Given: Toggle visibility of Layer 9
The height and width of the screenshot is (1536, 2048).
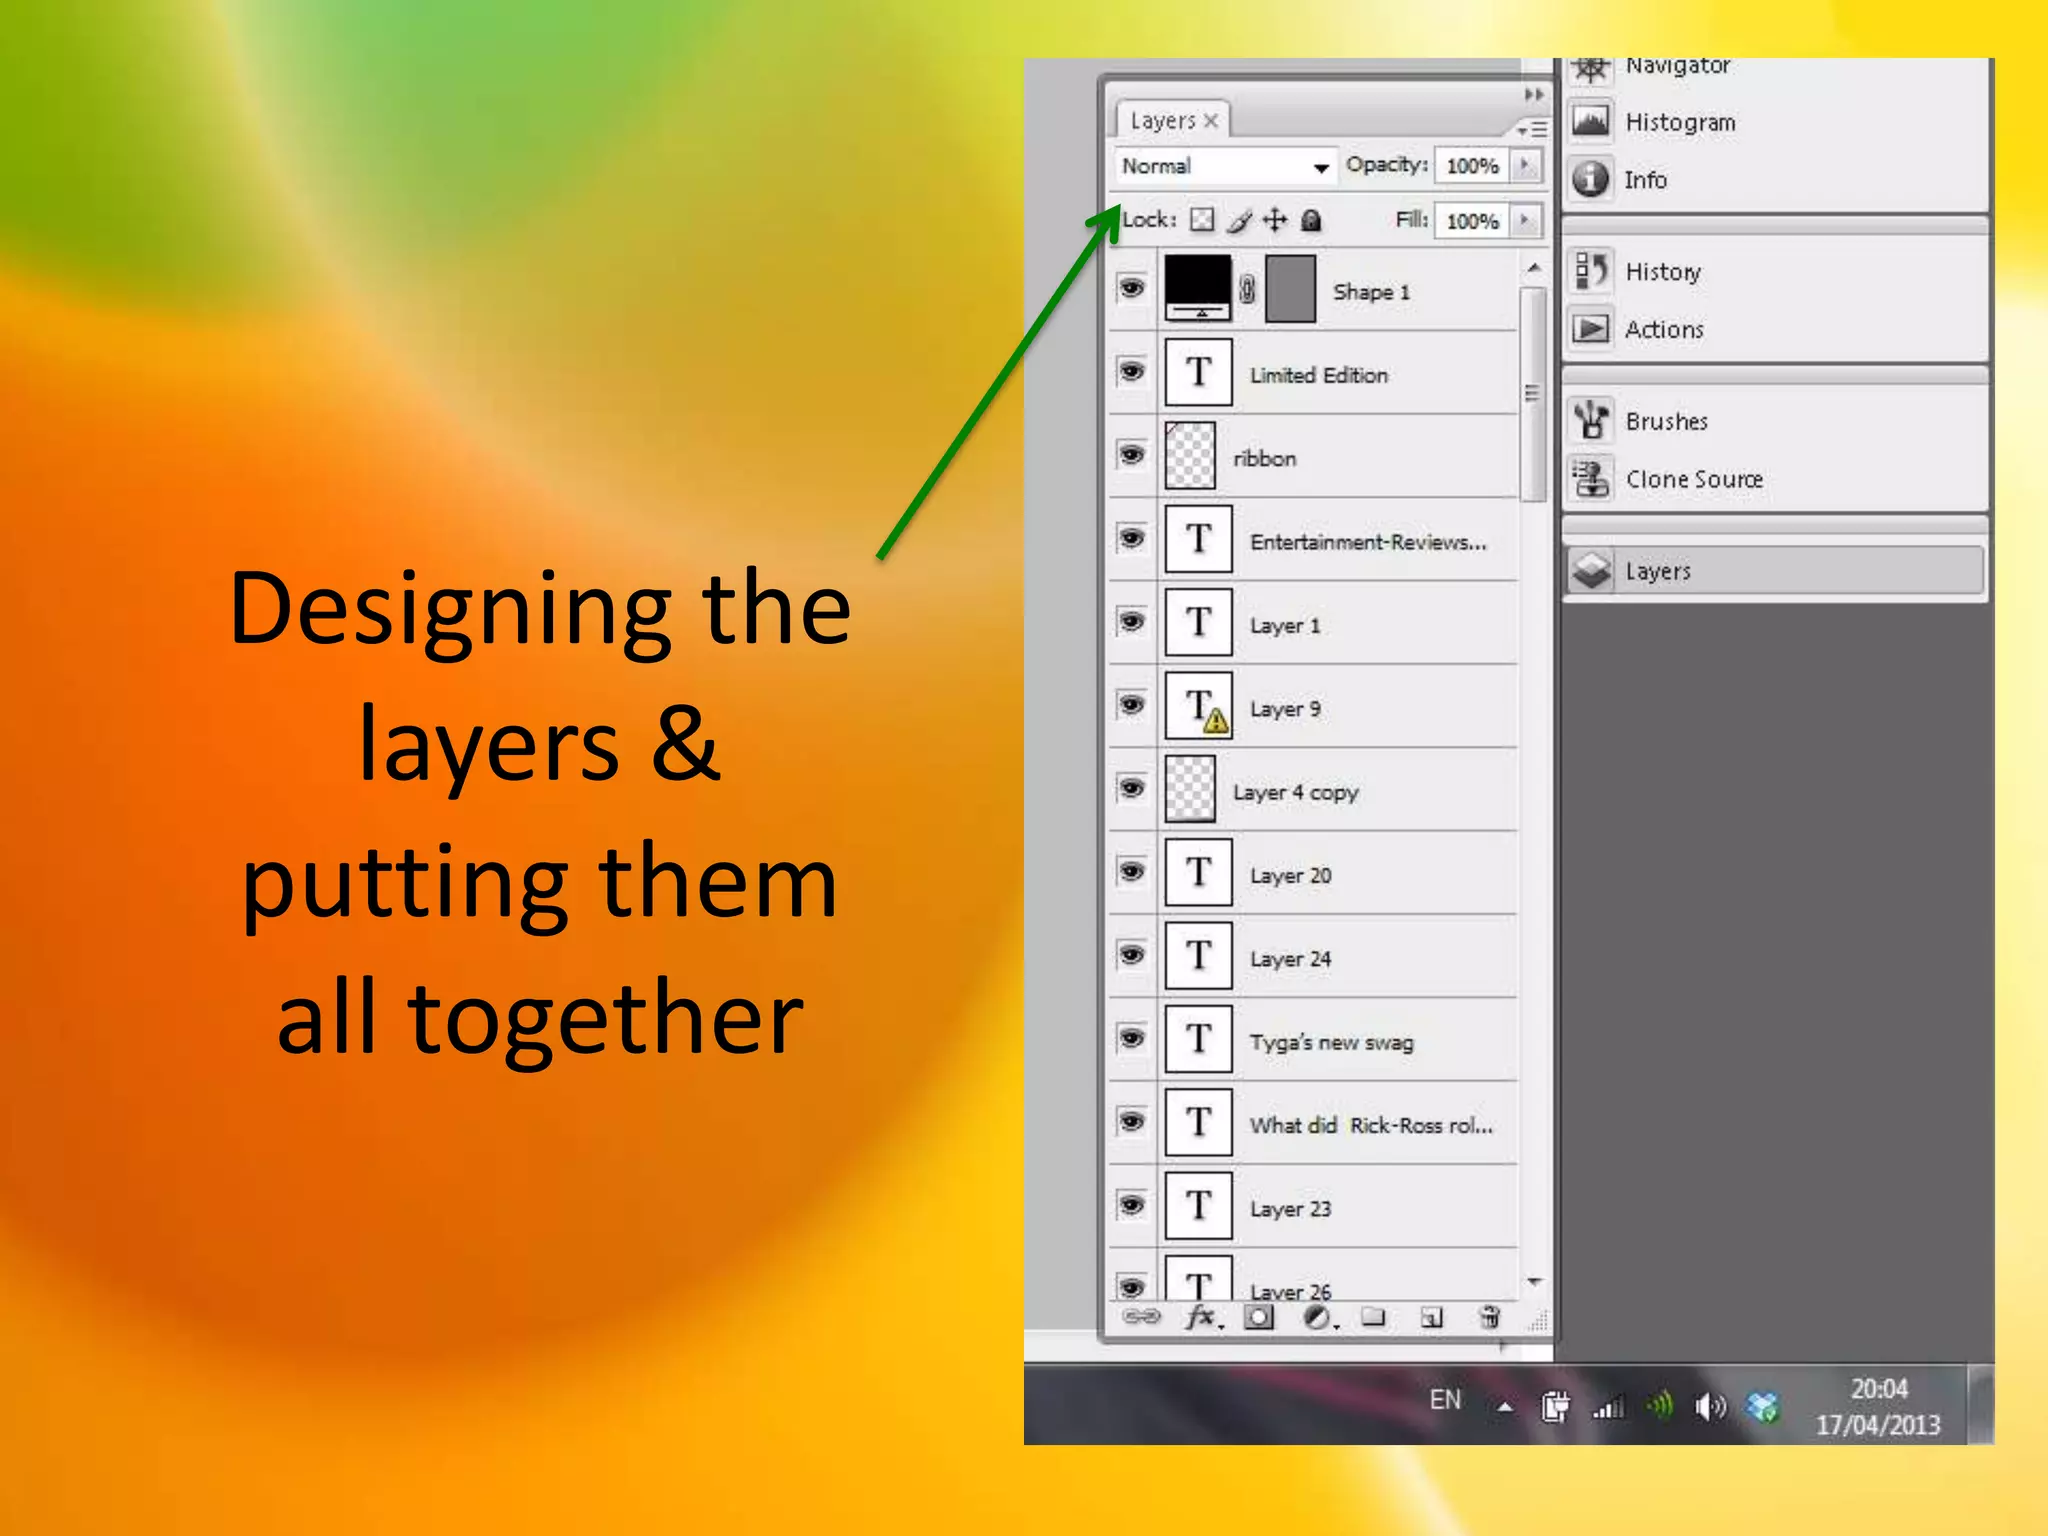Looking at the screenshot, I should [1131, 705].
